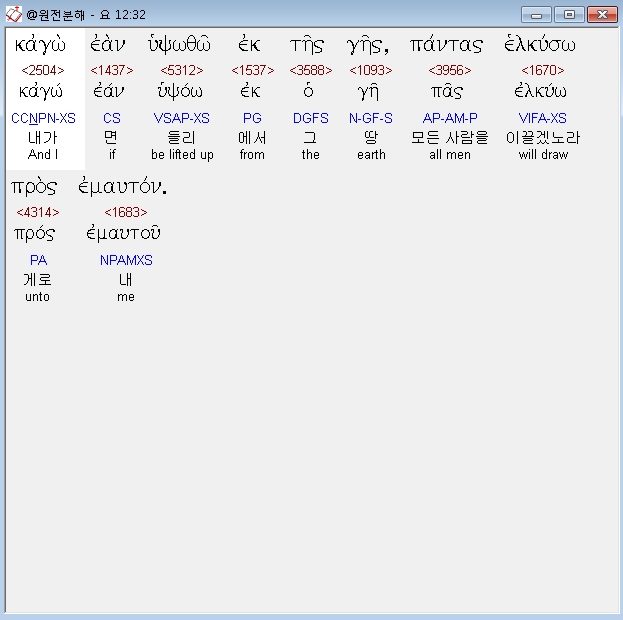Screen dimensions: 623x620
Task: Open parsing code VIFA-XS
Action: pos(543,118)
